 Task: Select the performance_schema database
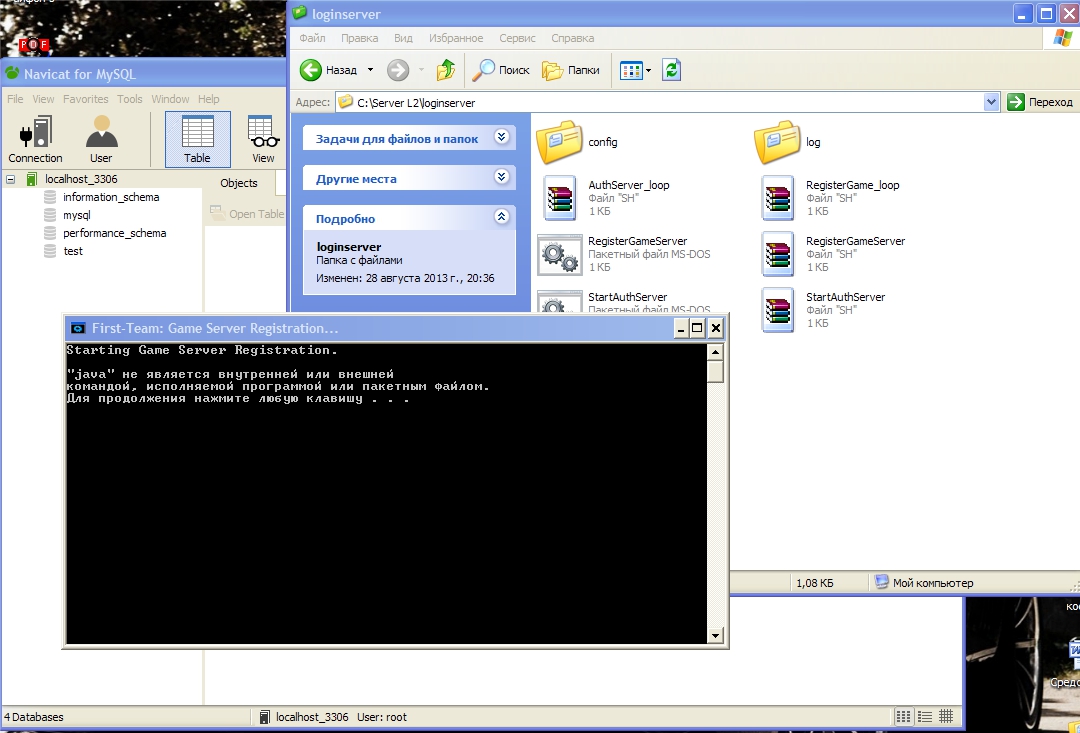coord(114,233)
